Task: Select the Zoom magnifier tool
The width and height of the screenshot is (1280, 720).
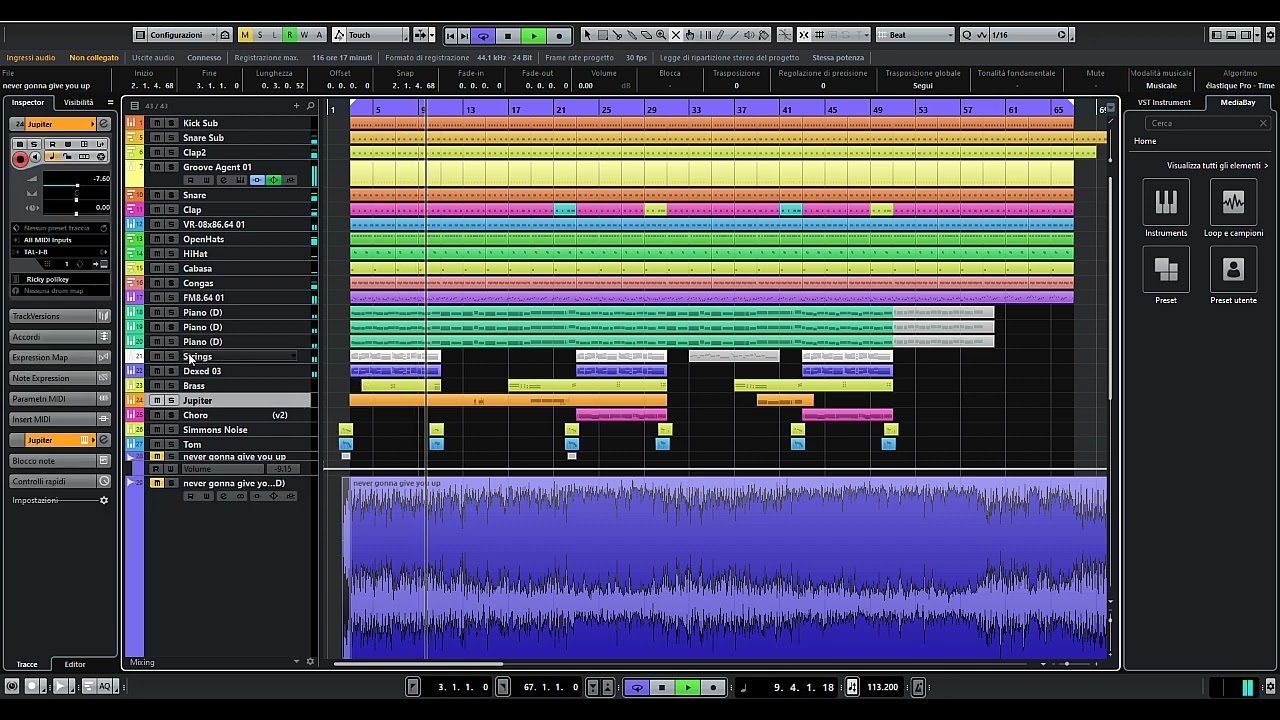Action: 661,35
